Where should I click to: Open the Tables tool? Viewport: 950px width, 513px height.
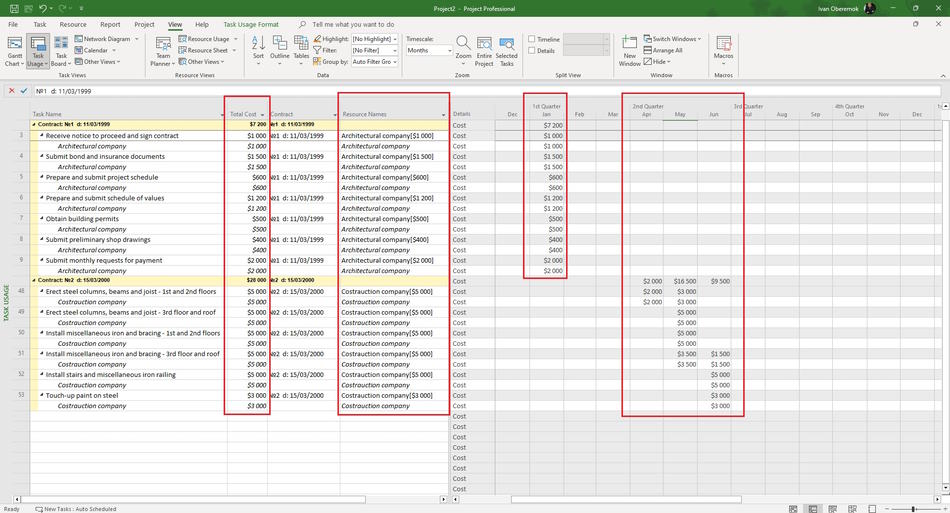pyautogui.click(x=301, y=50)
